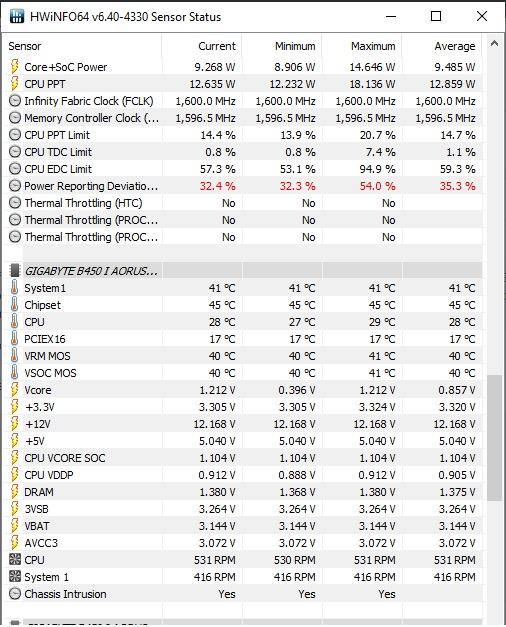Screen dimensions: 506x627
Task: Select the CPU EDC Limit sensor row
Action: (242, 169)
